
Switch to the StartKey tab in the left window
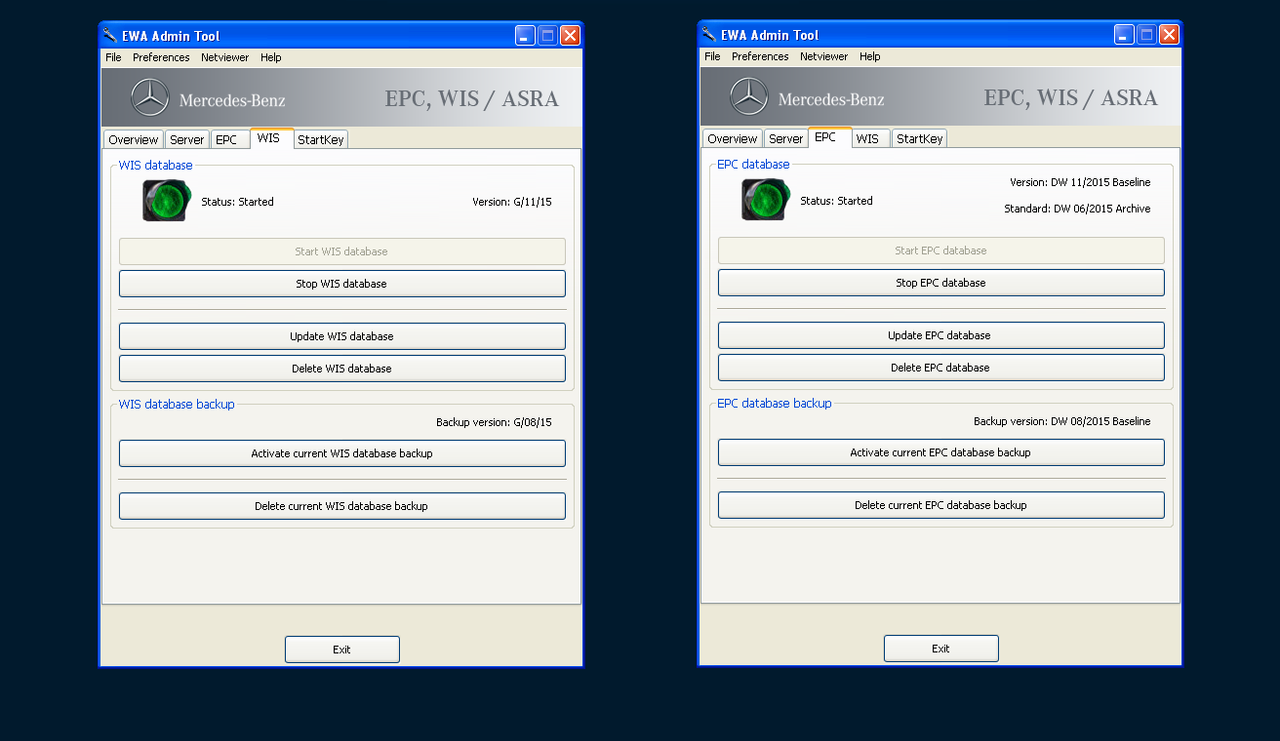tap(321, 140)
